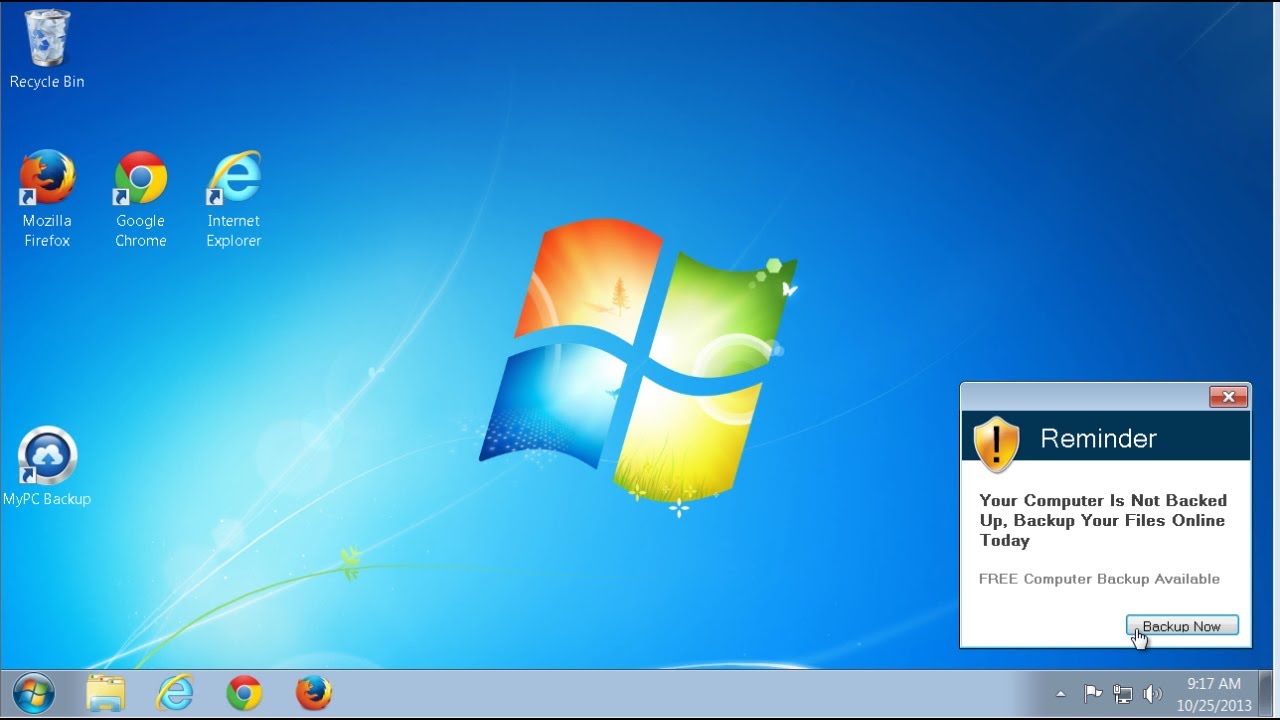1280x720 pixels.
Task: Open the Windows Start menu orb
Action: point(34,692)
